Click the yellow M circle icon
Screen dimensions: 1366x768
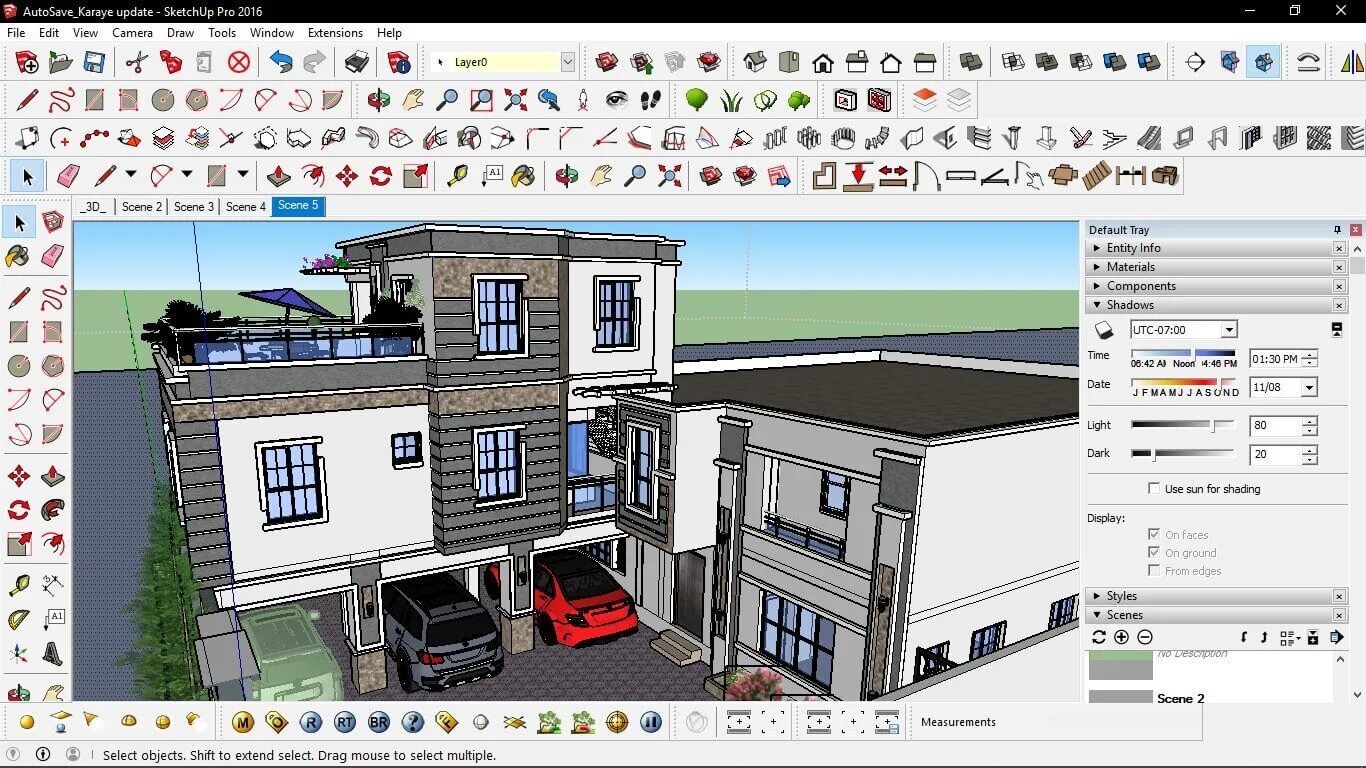242,722
